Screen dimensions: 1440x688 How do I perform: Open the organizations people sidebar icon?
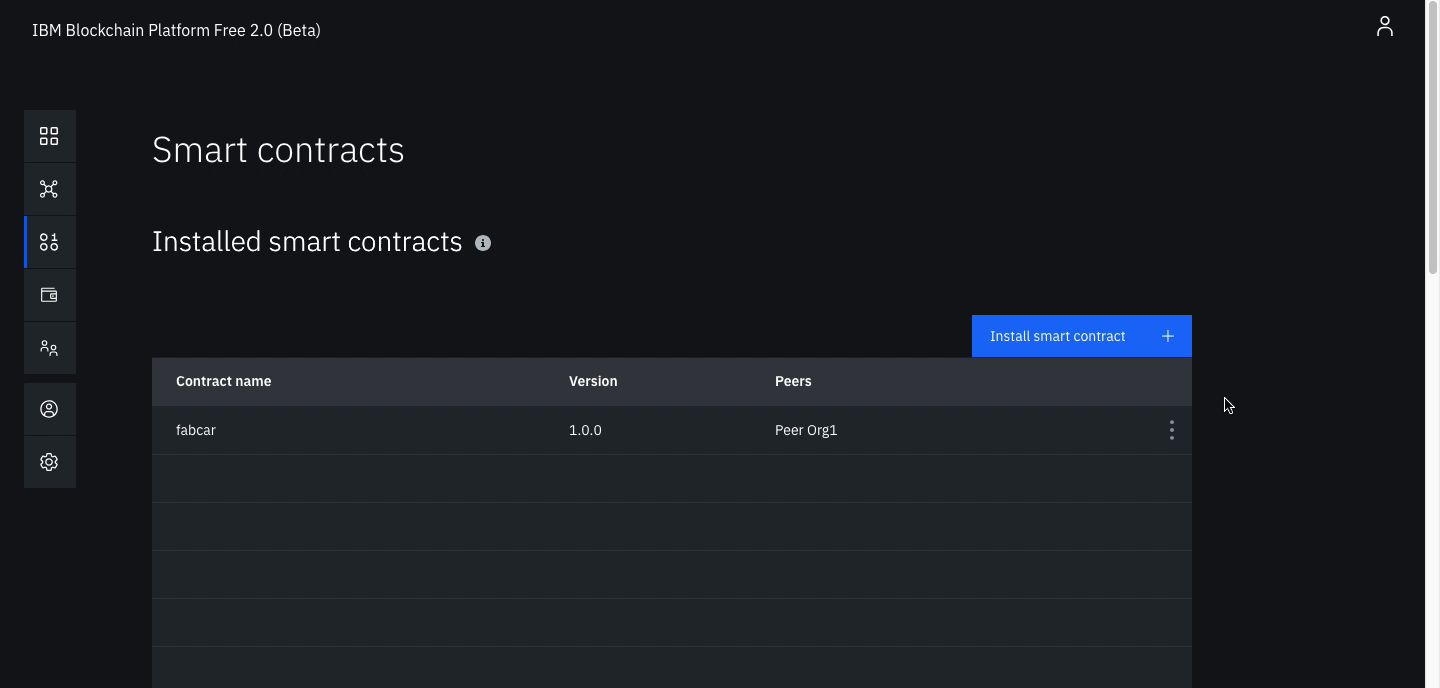click(49, 348)
